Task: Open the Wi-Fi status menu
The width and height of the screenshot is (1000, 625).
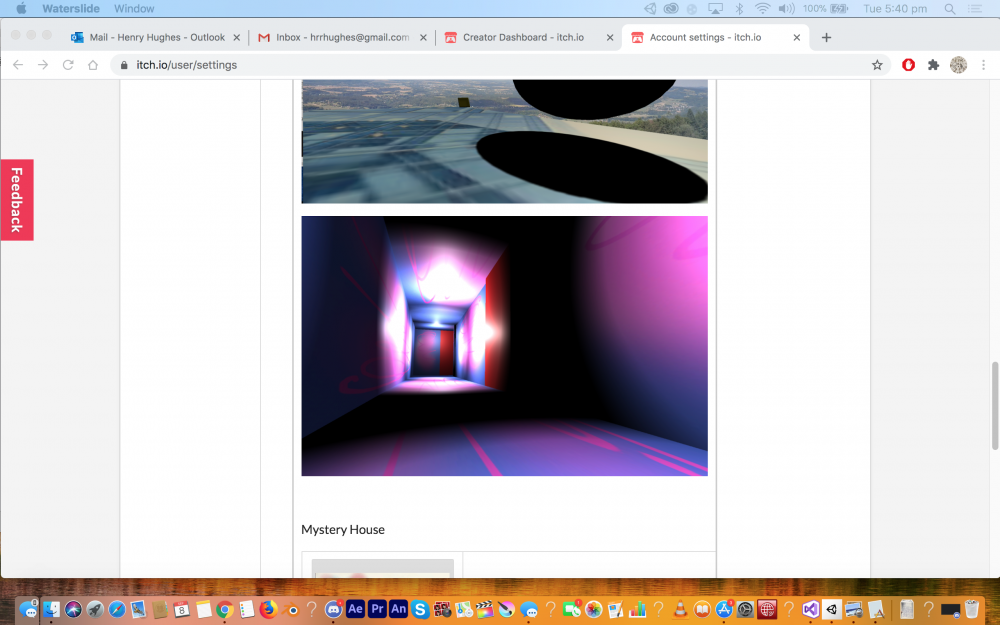Action: click(x=762, y=8)
